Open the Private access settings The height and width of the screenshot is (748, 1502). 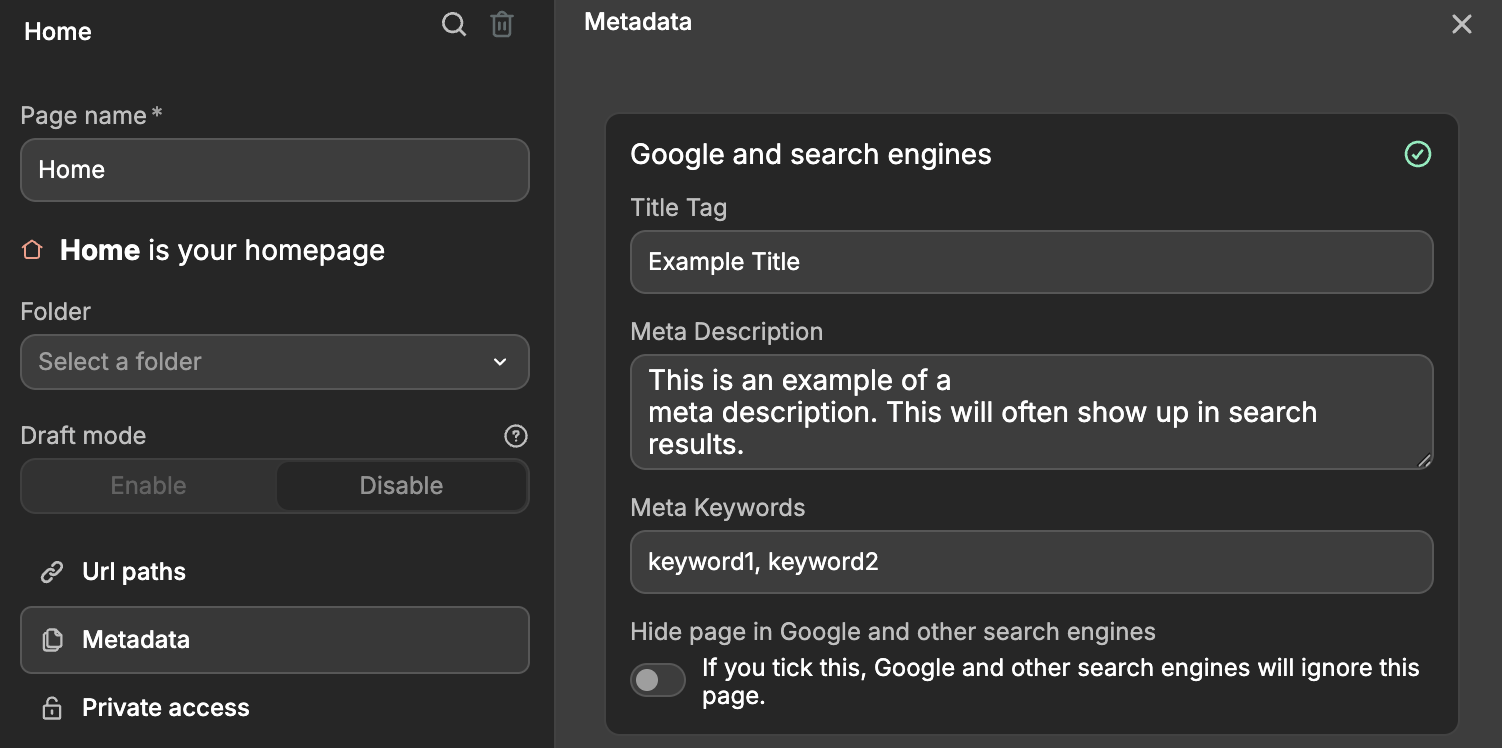pos(165,707)
